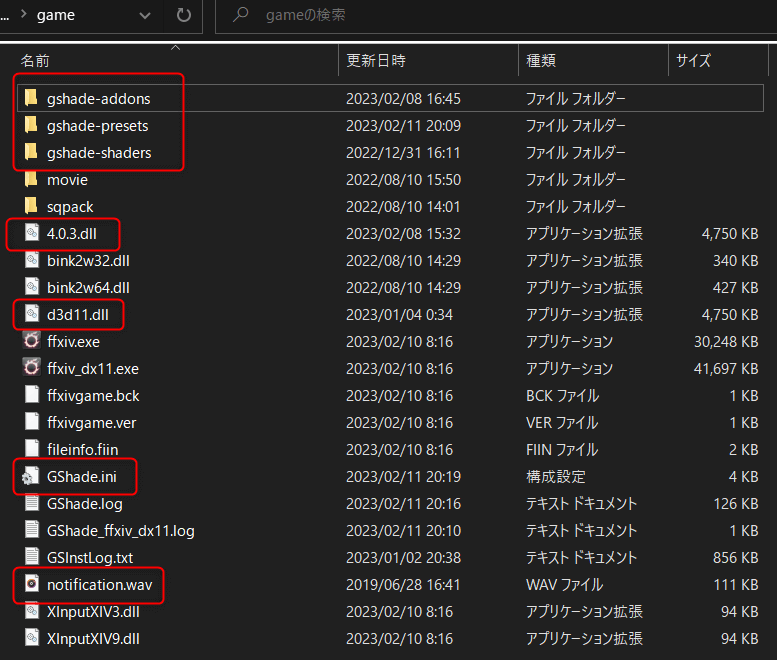Expand the breadcrumb chevron before game
Viewport: 777px width, 660px height.
(23, 14)
